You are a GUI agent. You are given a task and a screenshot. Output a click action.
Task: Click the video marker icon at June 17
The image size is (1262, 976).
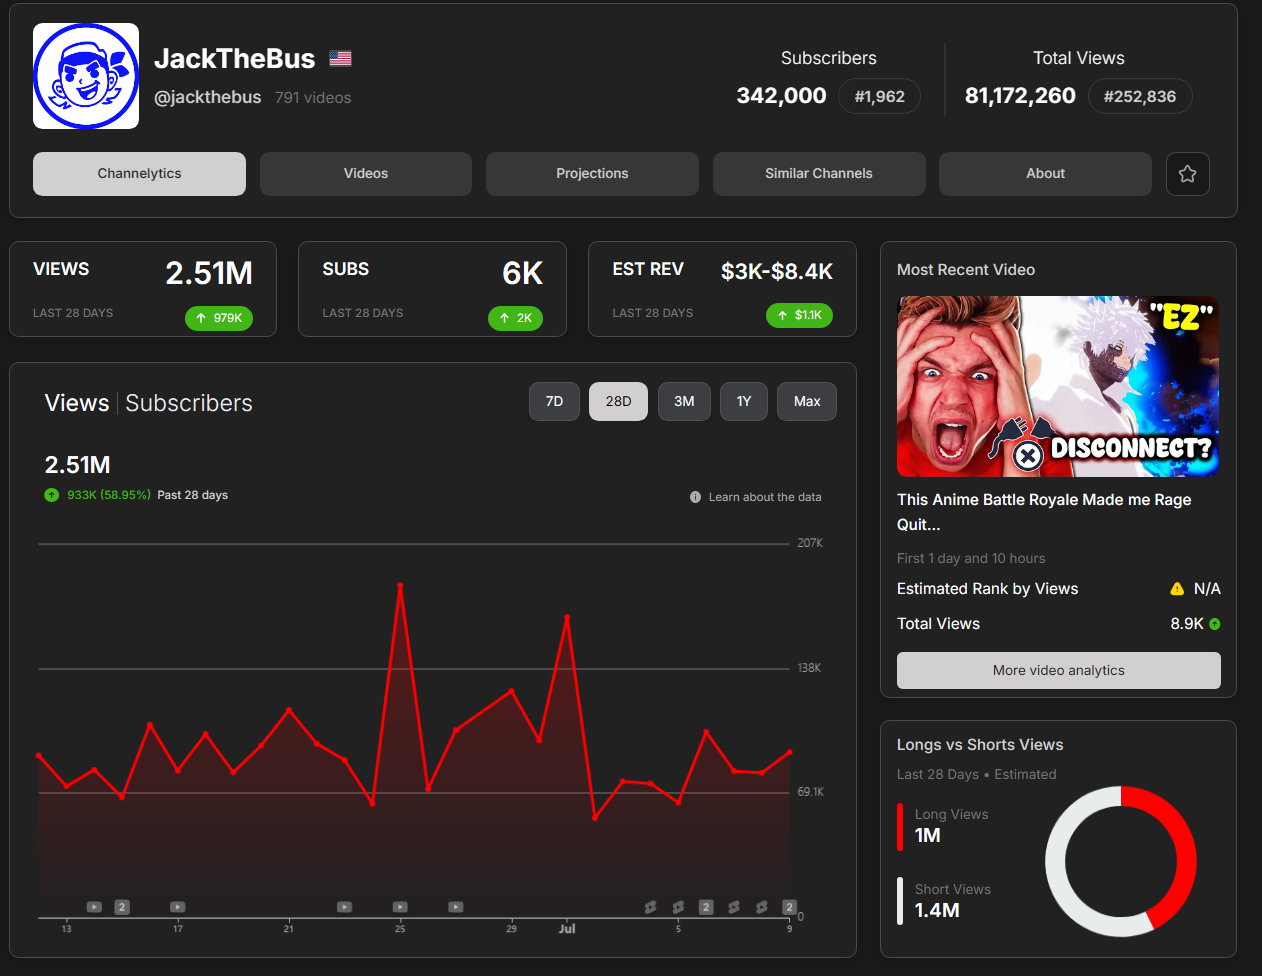click(177, 907)
